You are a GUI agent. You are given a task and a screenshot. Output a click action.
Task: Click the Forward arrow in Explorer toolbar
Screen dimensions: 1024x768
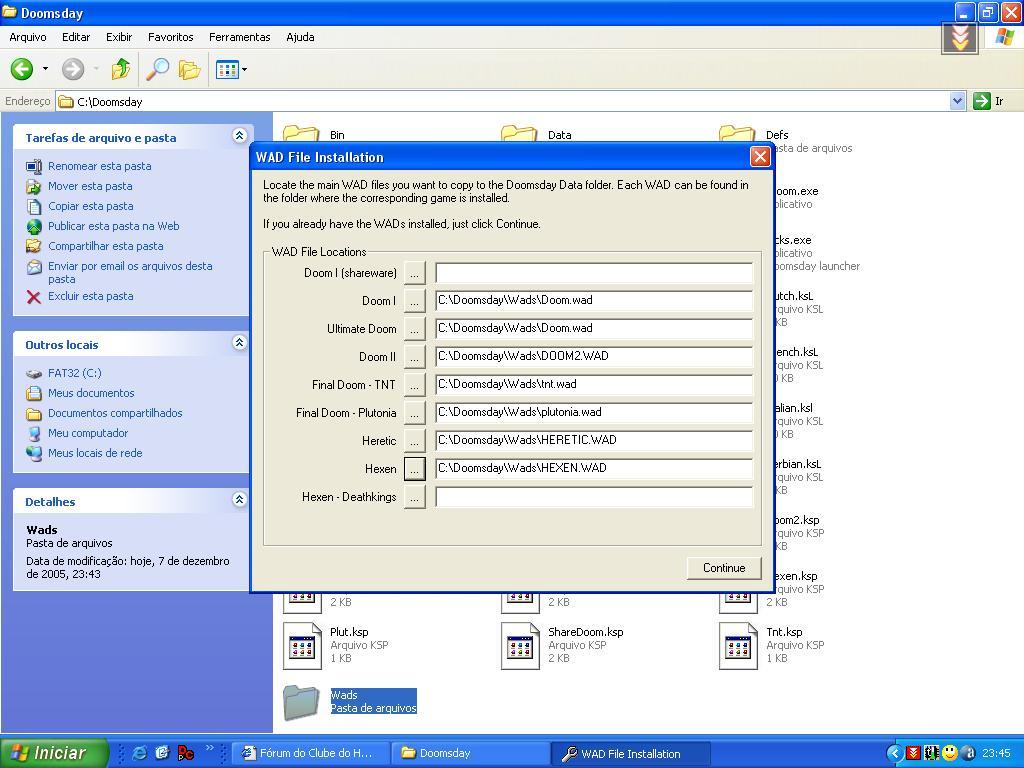[x=72, y=69]
